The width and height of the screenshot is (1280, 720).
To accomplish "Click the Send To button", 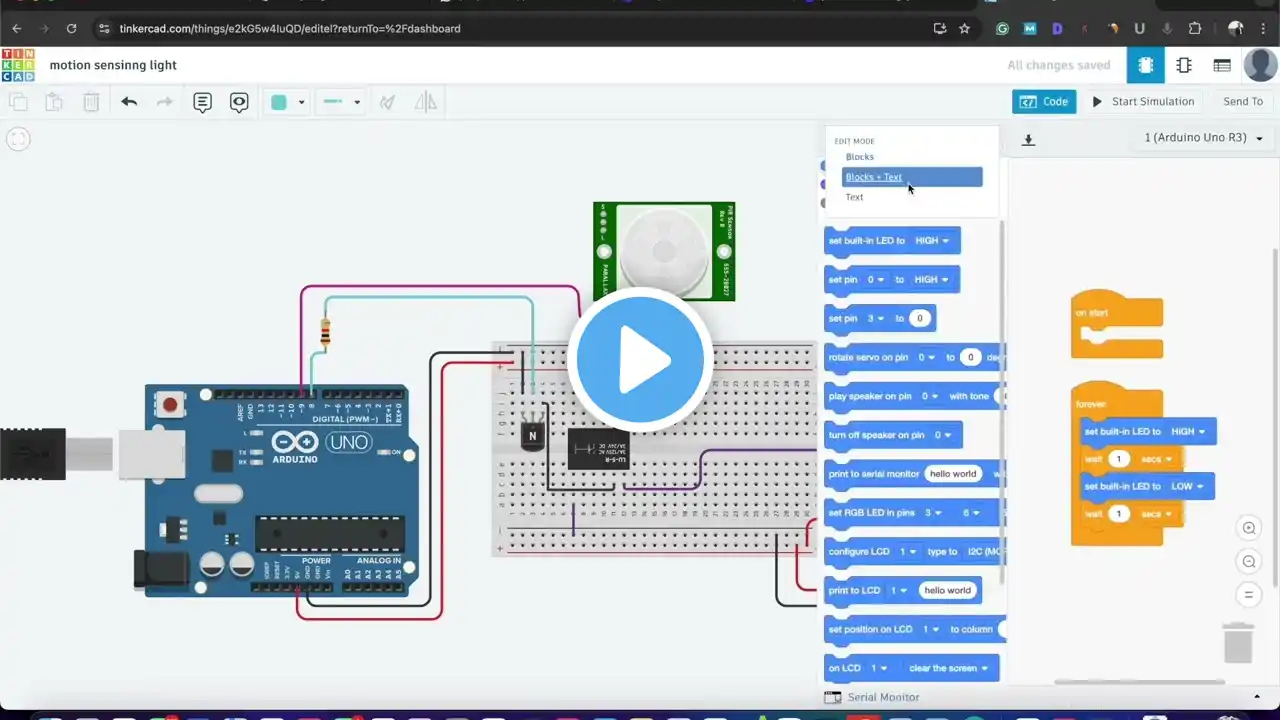I will click(x=1243, y=101).
